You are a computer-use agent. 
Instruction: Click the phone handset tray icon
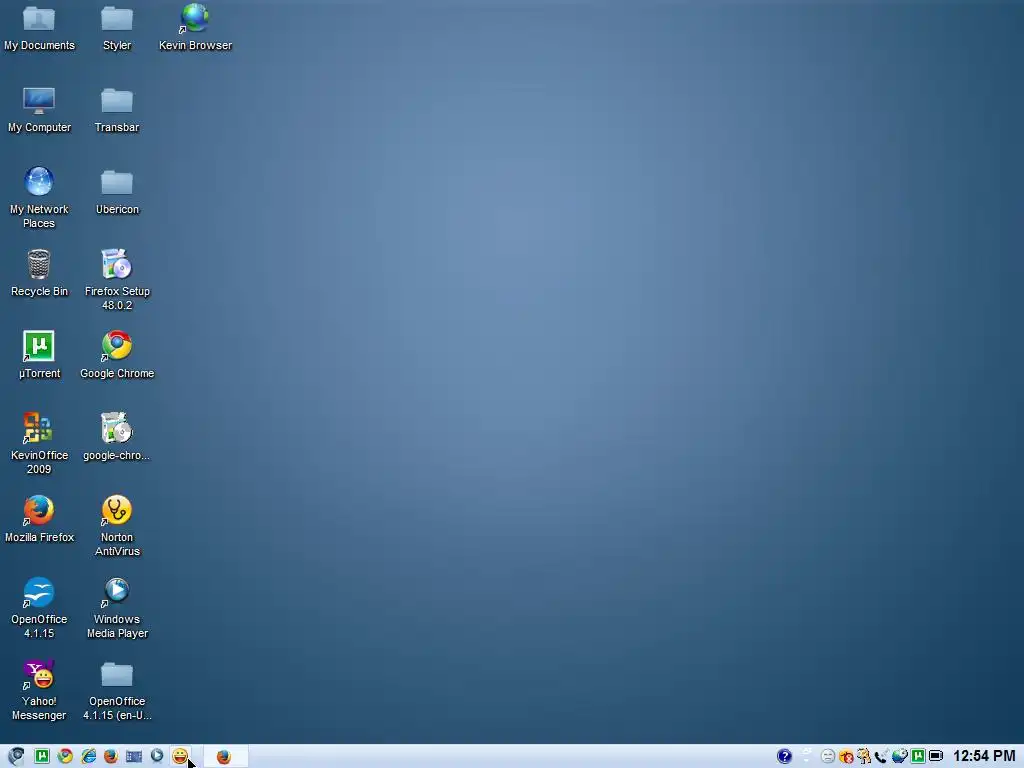[882, 756]
